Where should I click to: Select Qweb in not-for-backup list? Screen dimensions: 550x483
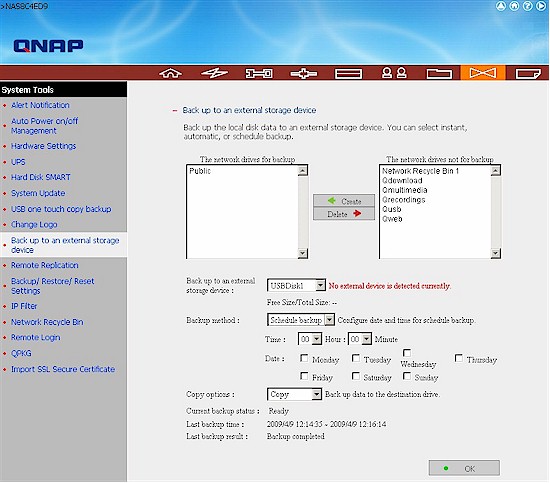[x=392, y=219]
